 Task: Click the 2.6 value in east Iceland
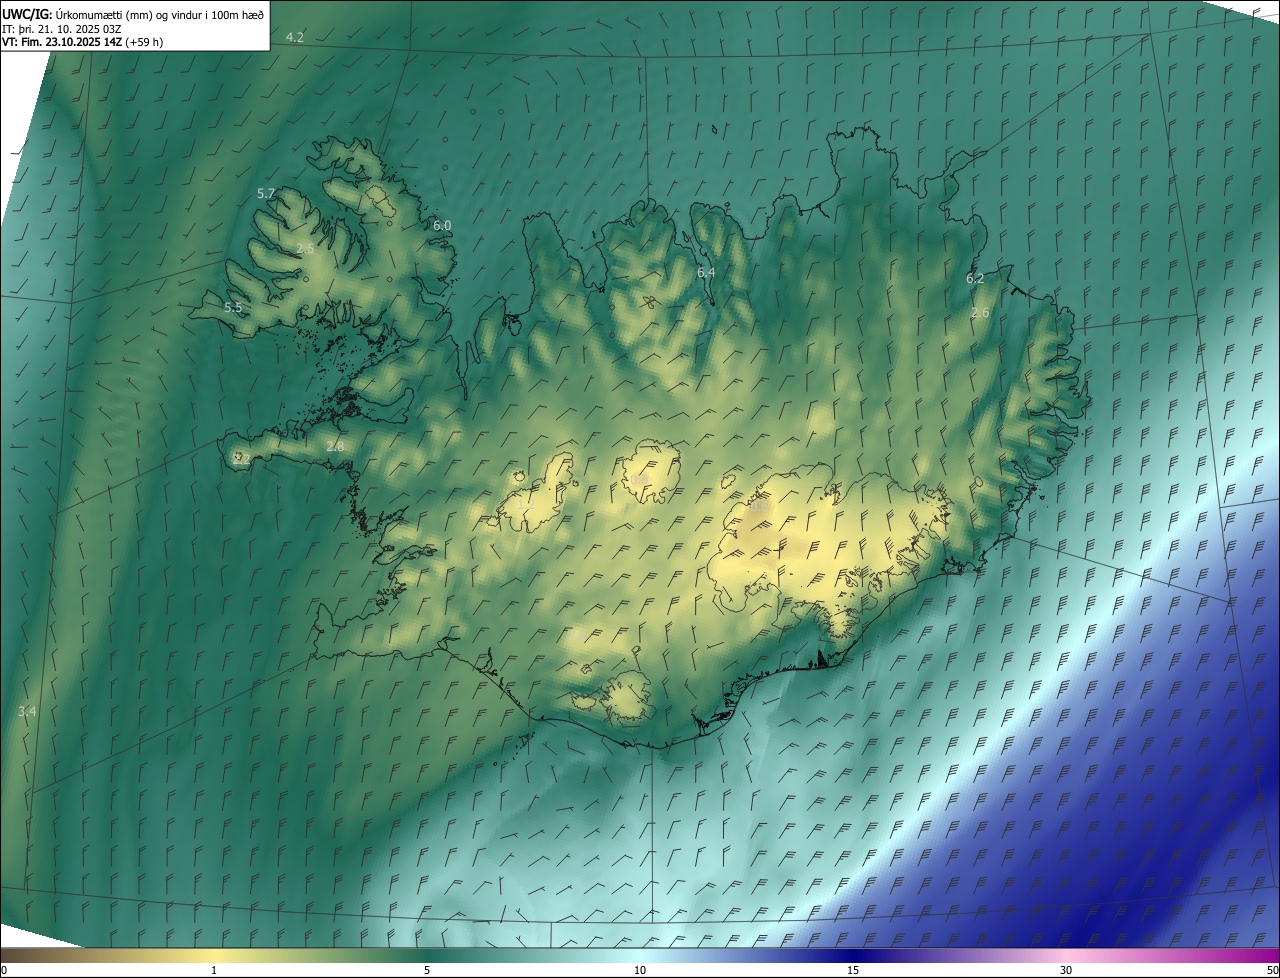pyautogui.click(x=980, y=313)
